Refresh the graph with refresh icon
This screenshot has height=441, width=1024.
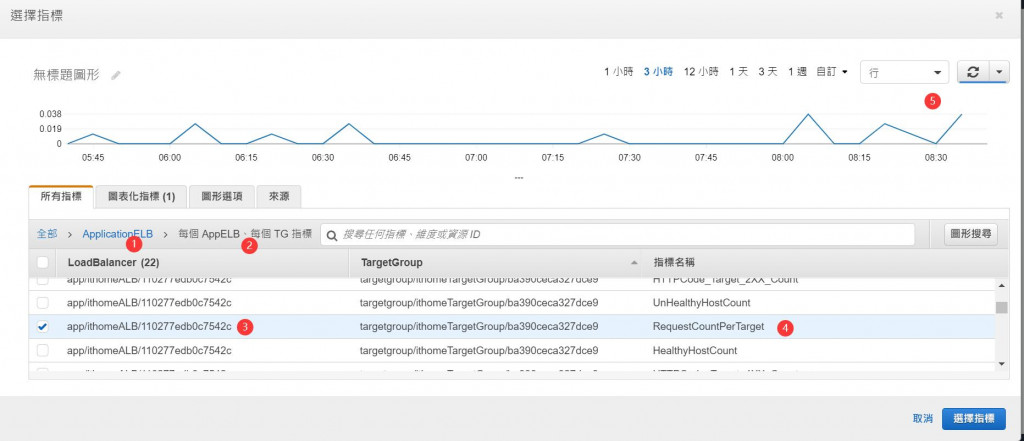pyautogui.click(x=973, y=73)
